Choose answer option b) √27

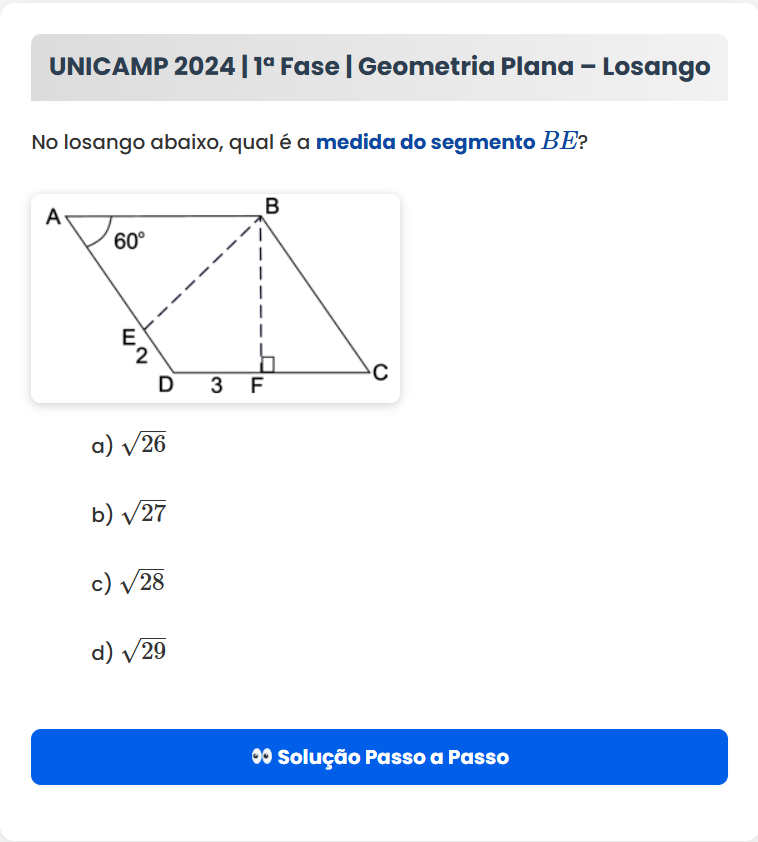tap(129, 514)
